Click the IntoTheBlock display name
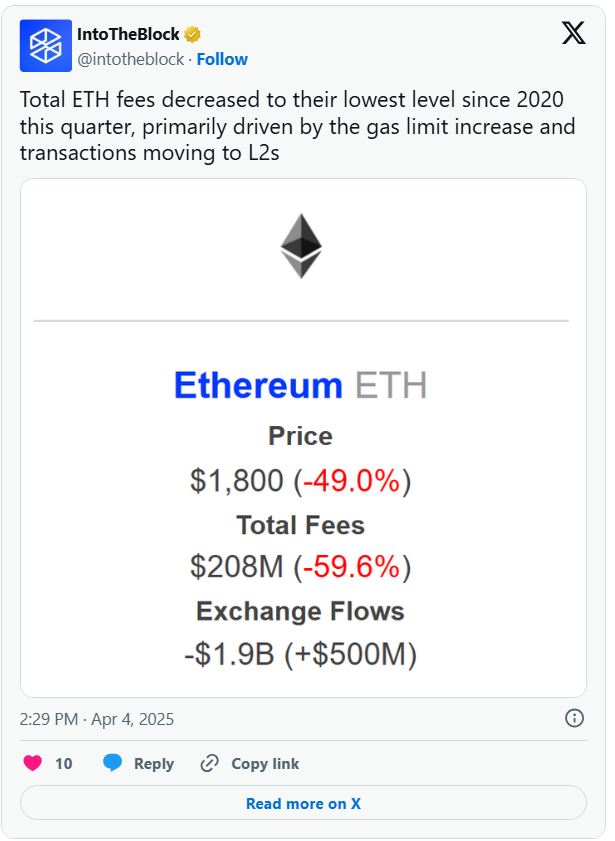615x841 pixels. (125, 35)
